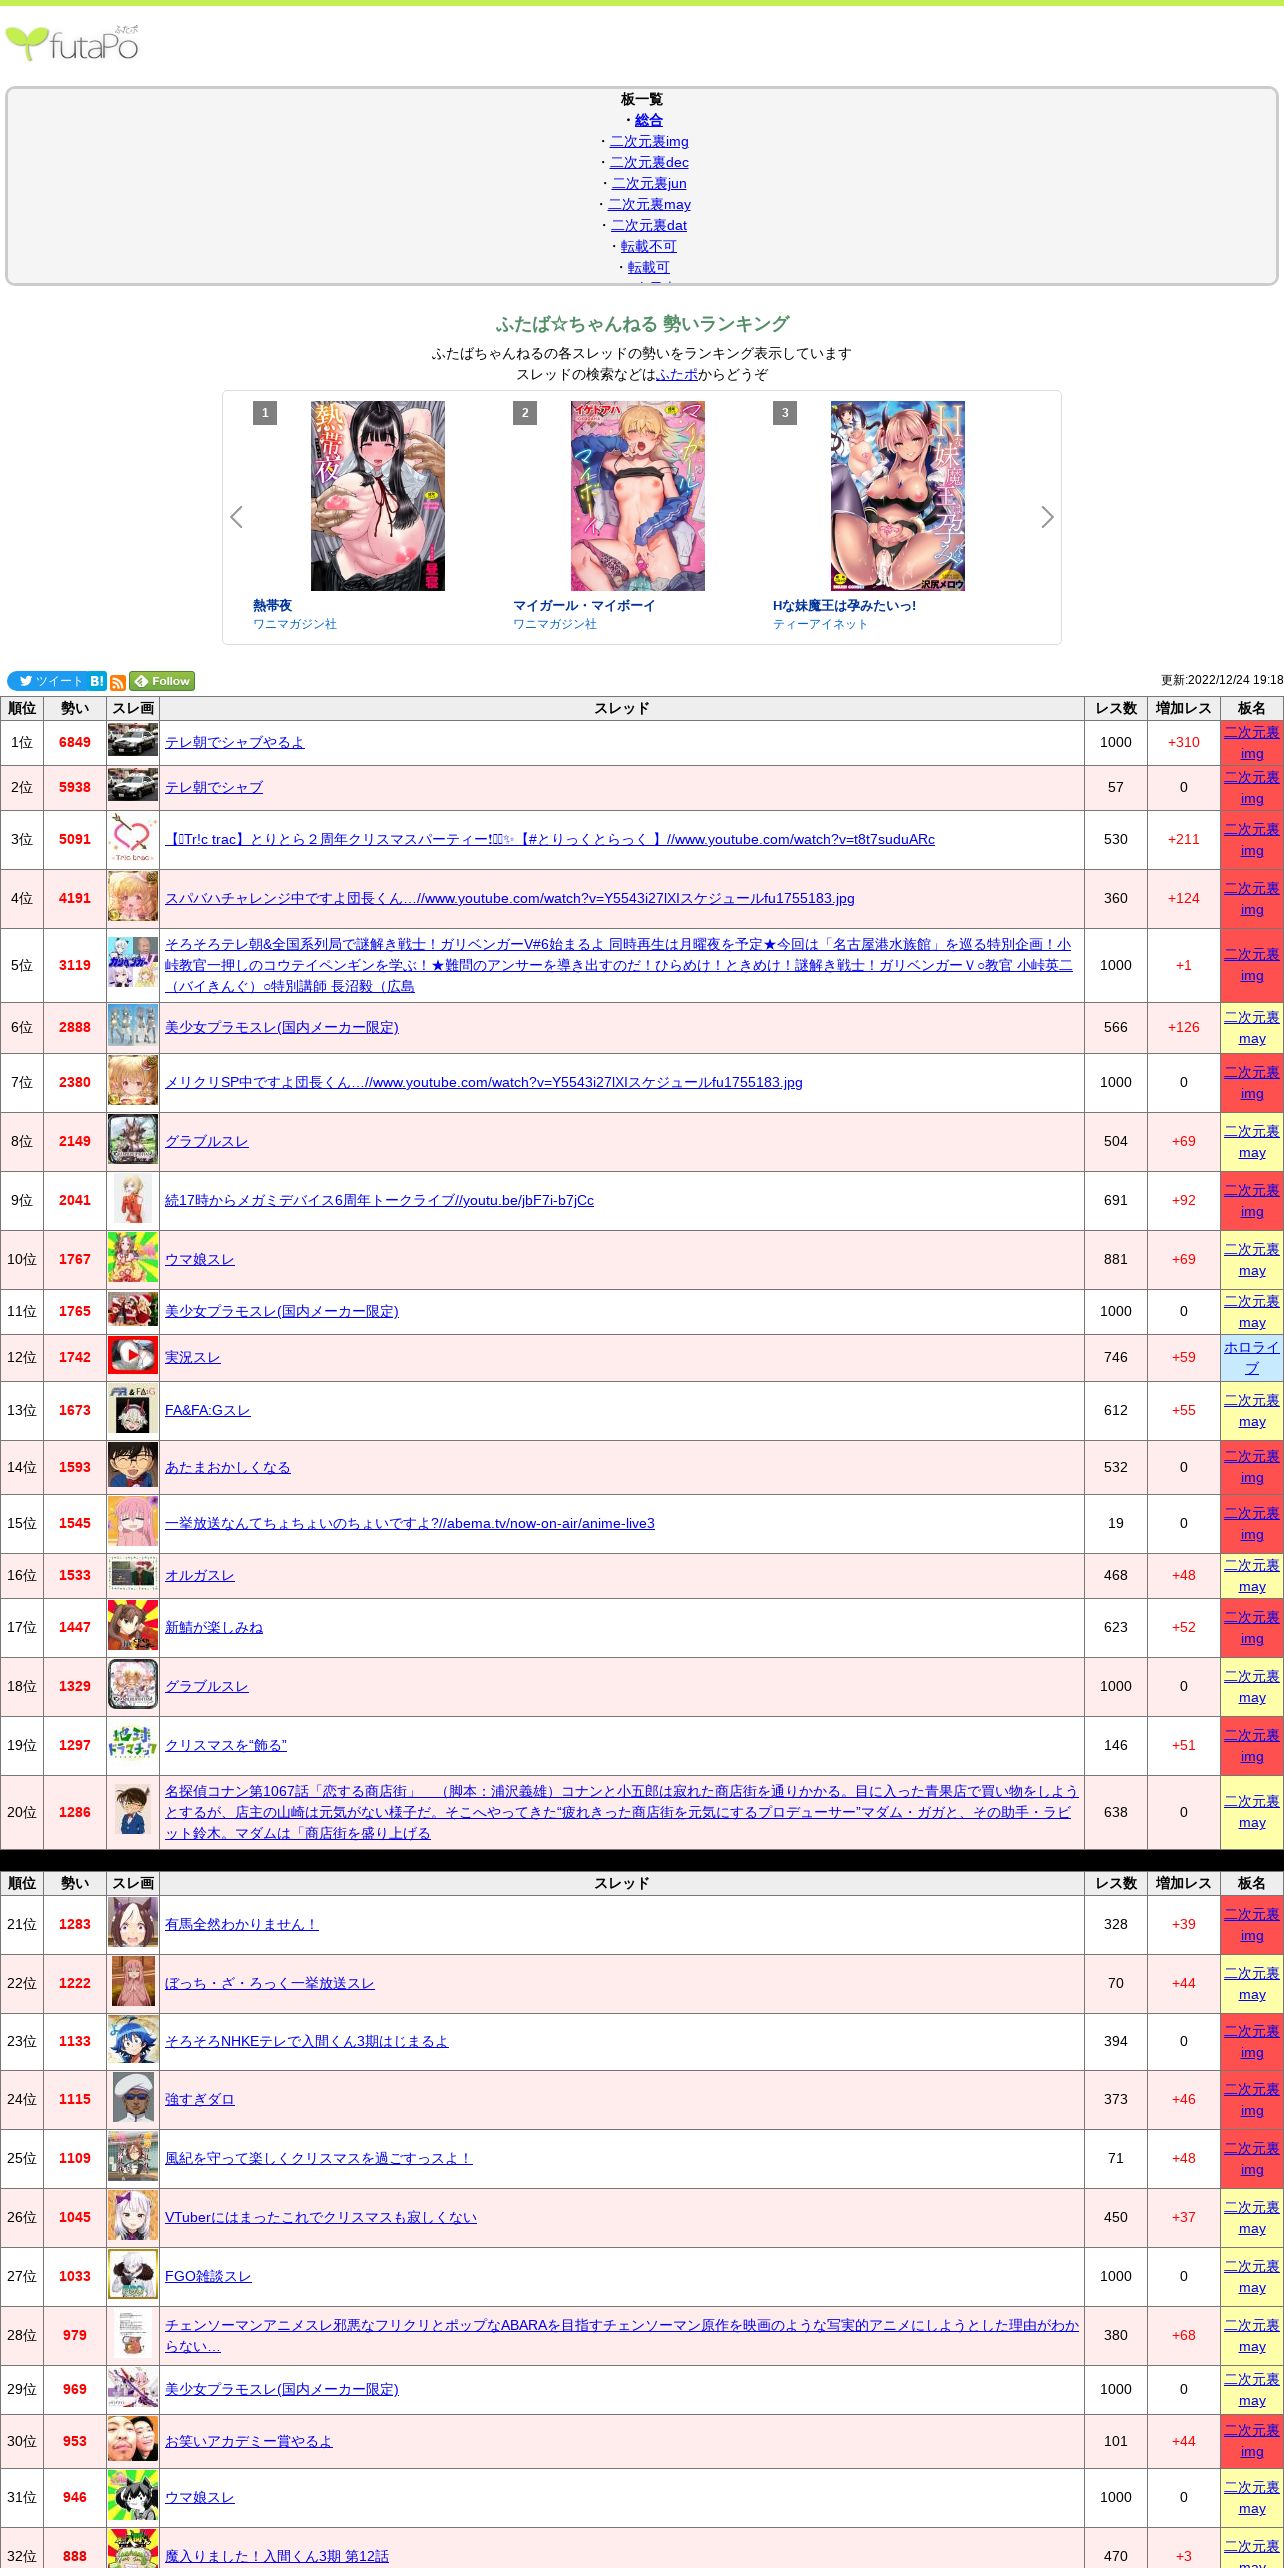Open VTuberにはまった thread link
Viewport: 1284px width, 2568px height.
pyautogui.click(x=321, y=2217)
